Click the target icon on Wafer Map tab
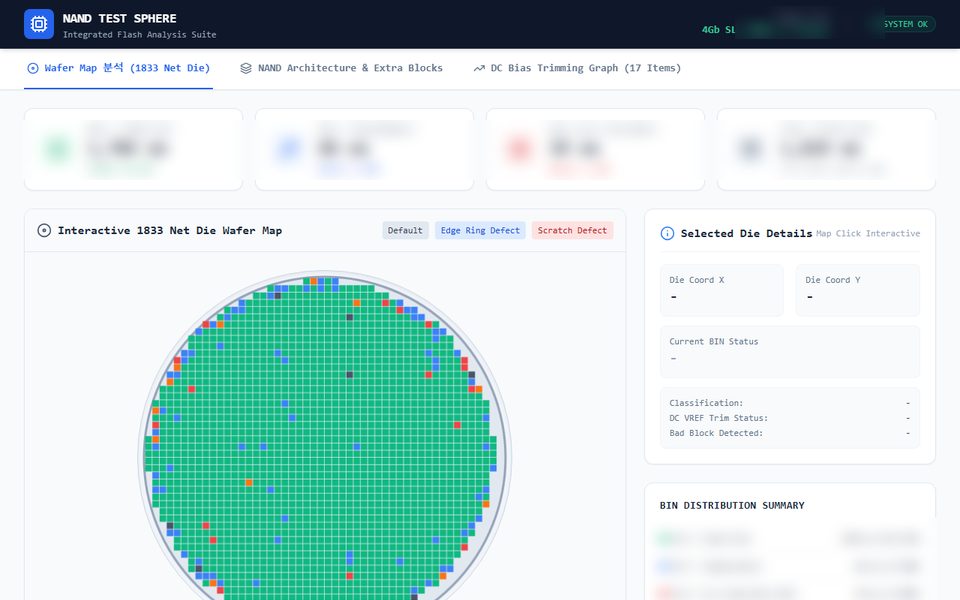The image size is (960, 600). (33, 69)
